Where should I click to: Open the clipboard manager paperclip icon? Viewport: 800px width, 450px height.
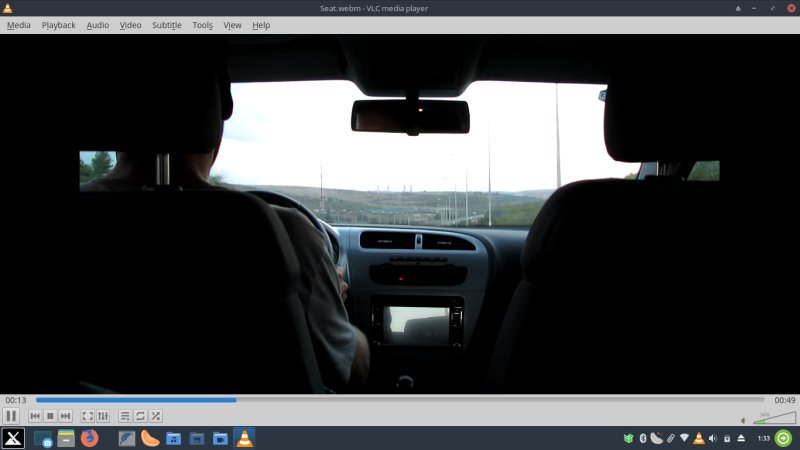[x=670, y=438]
